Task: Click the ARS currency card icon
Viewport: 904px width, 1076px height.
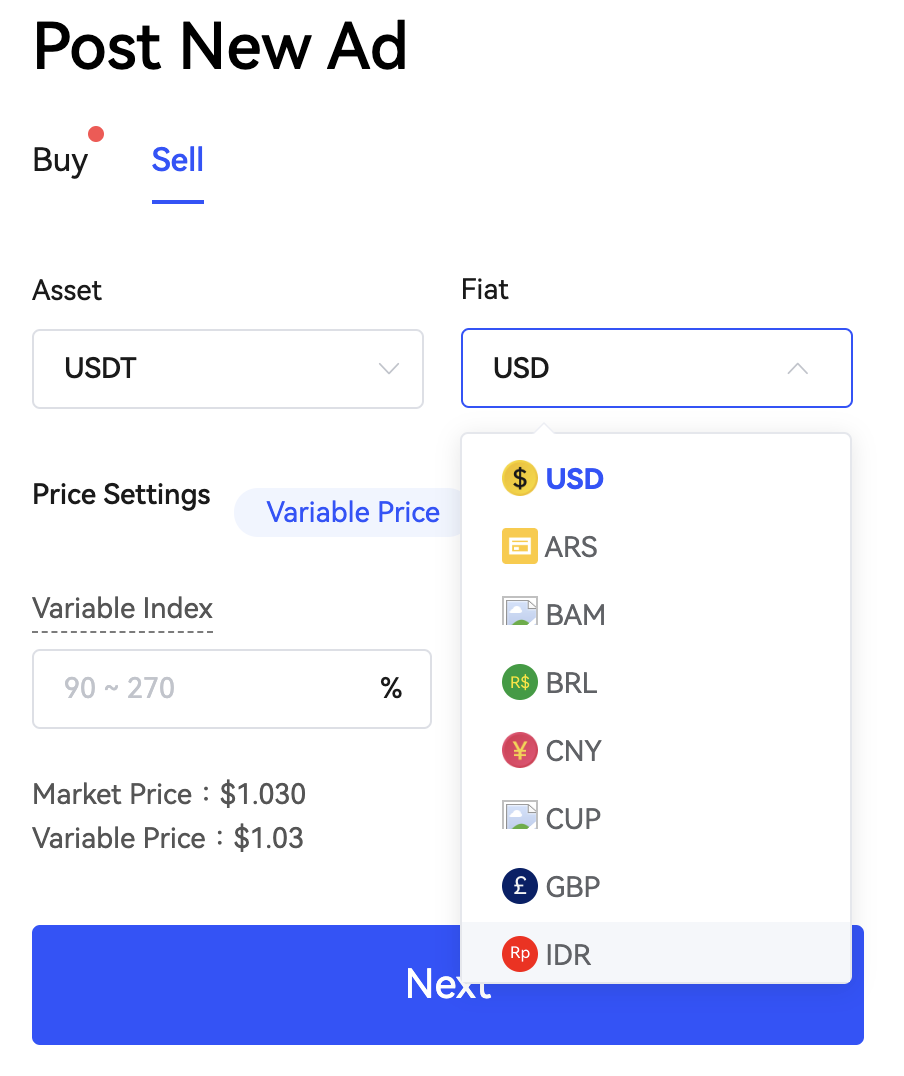Action: pos(519,547)
